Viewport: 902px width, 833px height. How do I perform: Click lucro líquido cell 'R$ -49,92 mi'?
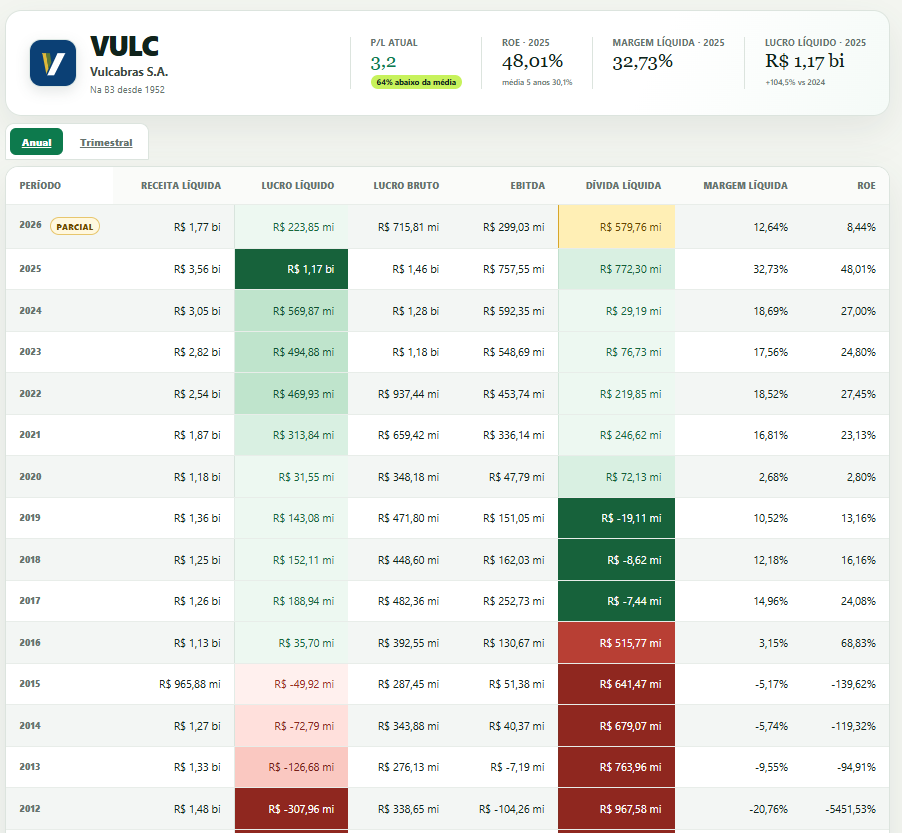coord(291,684)
